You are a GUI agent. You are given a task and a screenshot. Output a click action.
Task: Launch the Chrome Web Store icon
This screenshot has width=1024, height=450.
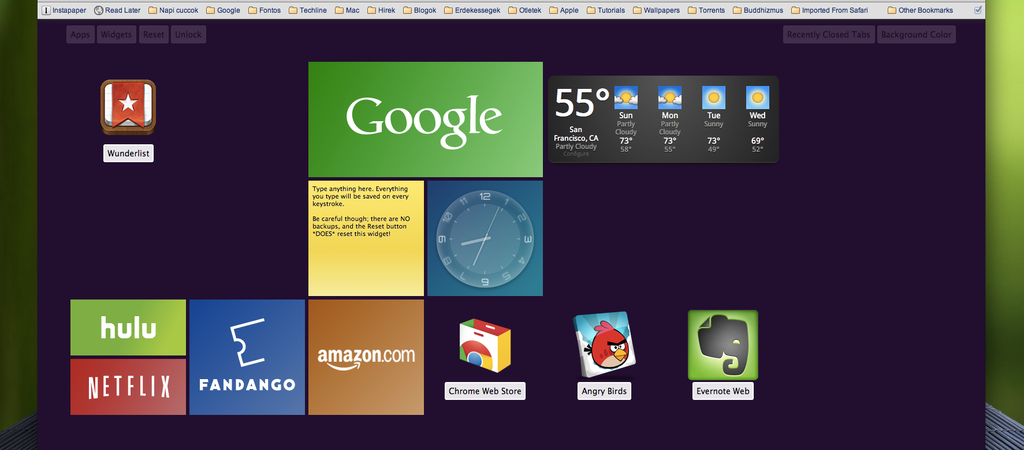tap(485, 346)
